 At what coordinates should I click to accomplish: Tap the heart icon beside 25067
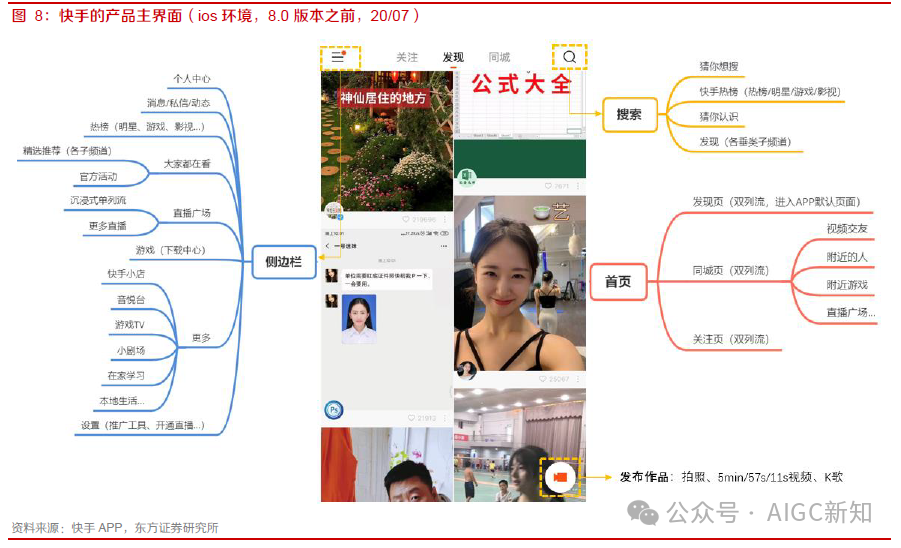pos(542,379)
